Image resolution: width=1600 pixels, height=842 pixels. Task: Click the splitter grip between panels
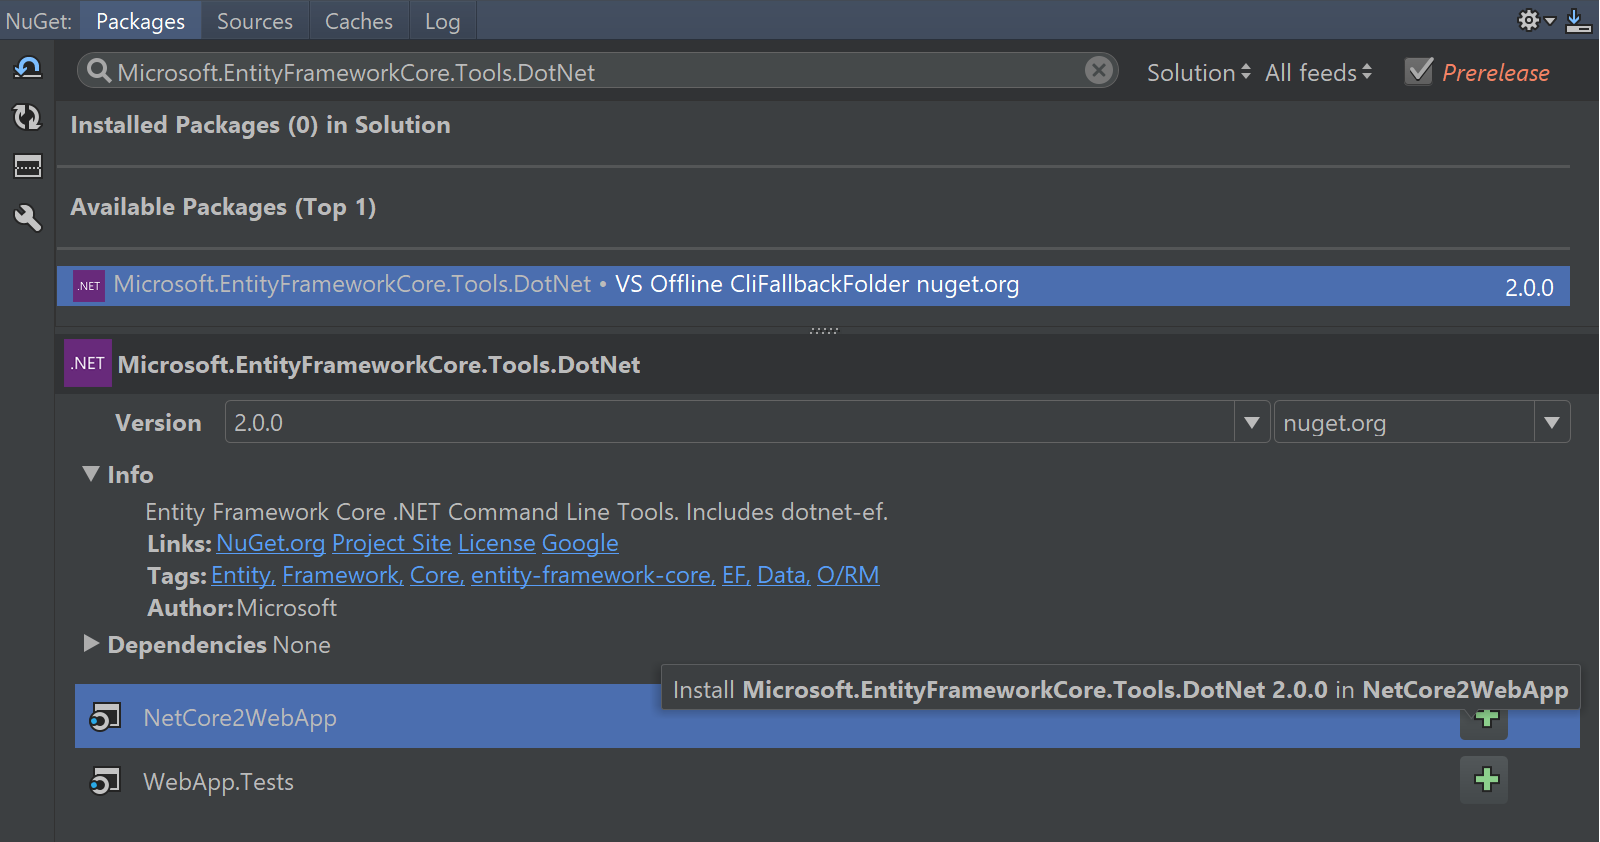[824, 330]
